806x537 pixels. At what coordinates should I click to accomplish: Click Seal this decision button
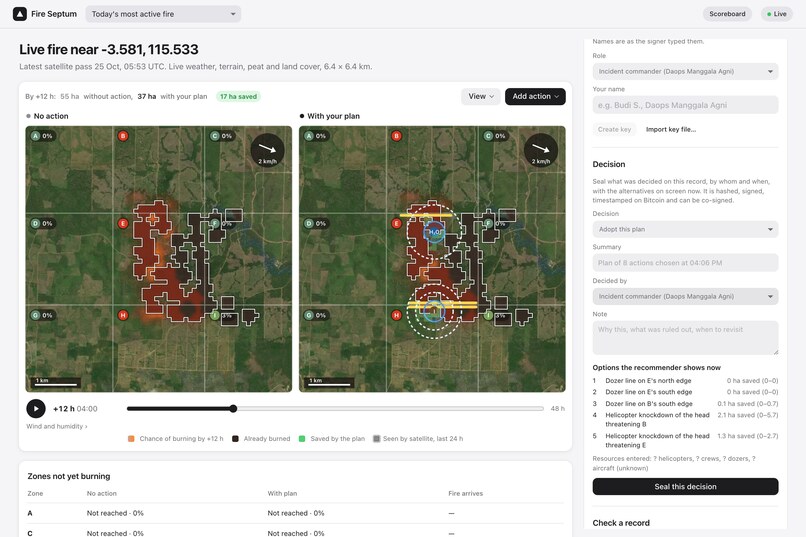click(685, 487)
